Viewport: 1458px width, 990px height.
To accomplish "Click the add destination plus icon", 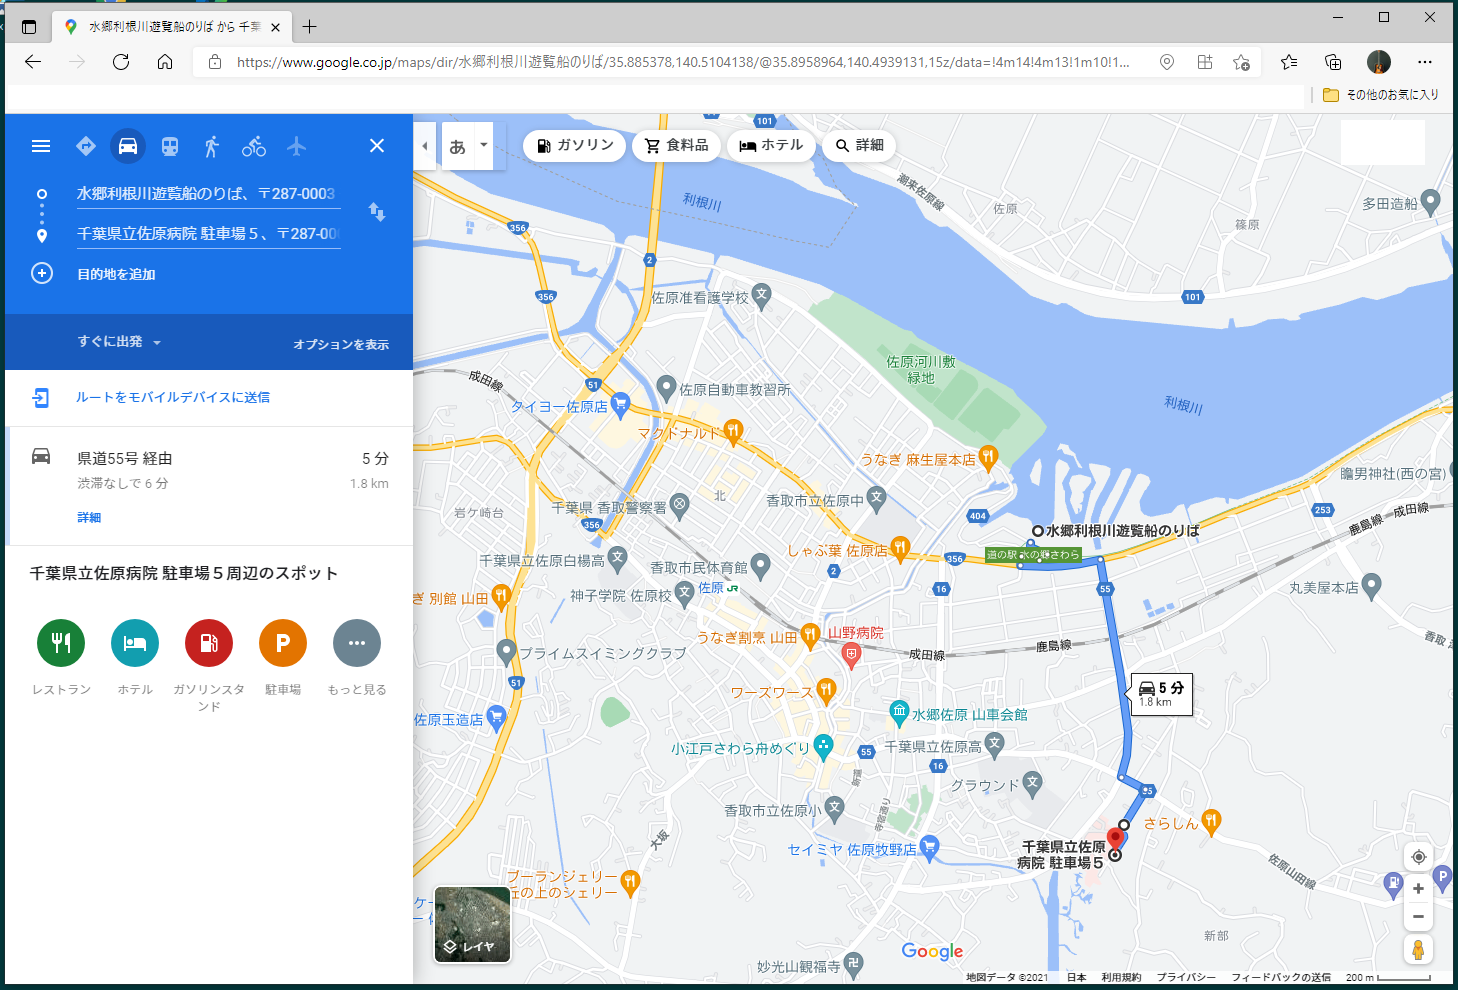I will (42, 273).
